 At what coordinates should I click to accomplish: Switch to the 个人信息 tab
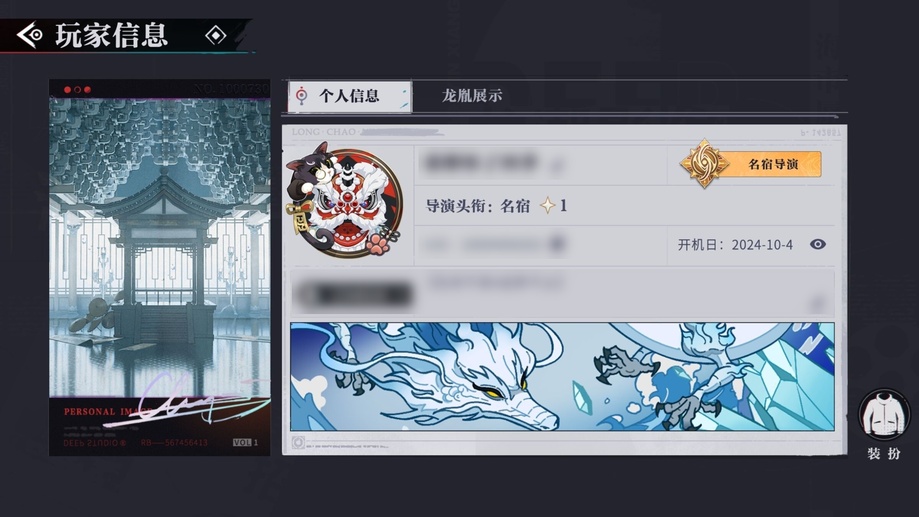coord(350,96)
